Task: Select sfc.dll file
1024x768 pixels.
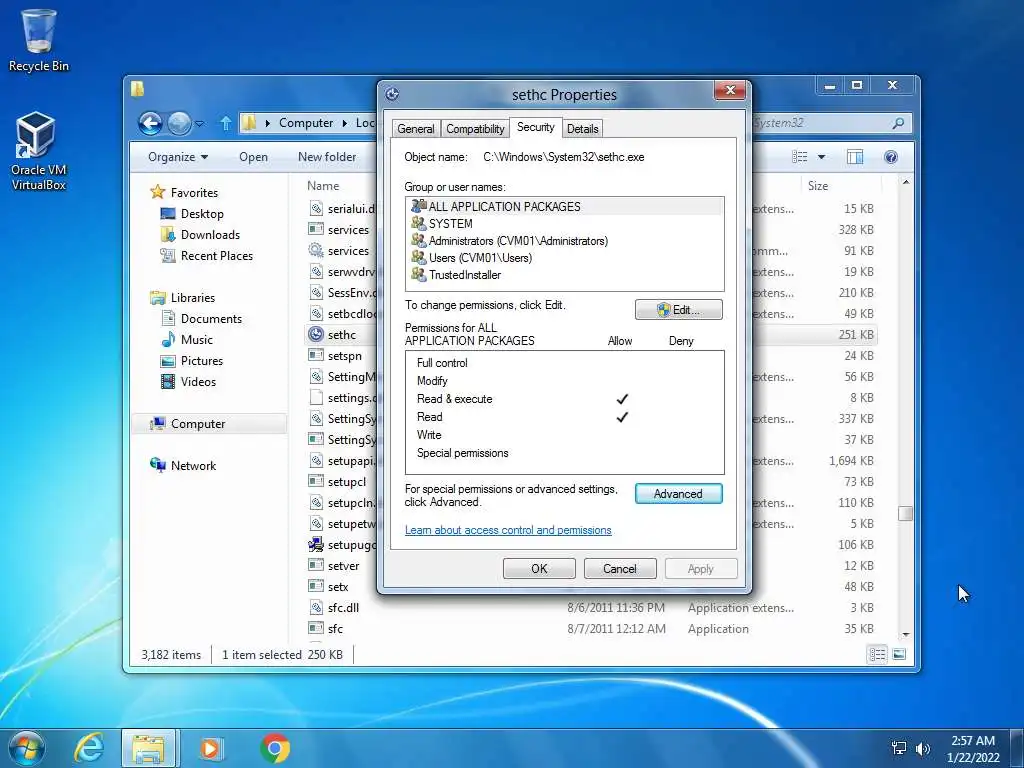Action: tap(343, 608)
